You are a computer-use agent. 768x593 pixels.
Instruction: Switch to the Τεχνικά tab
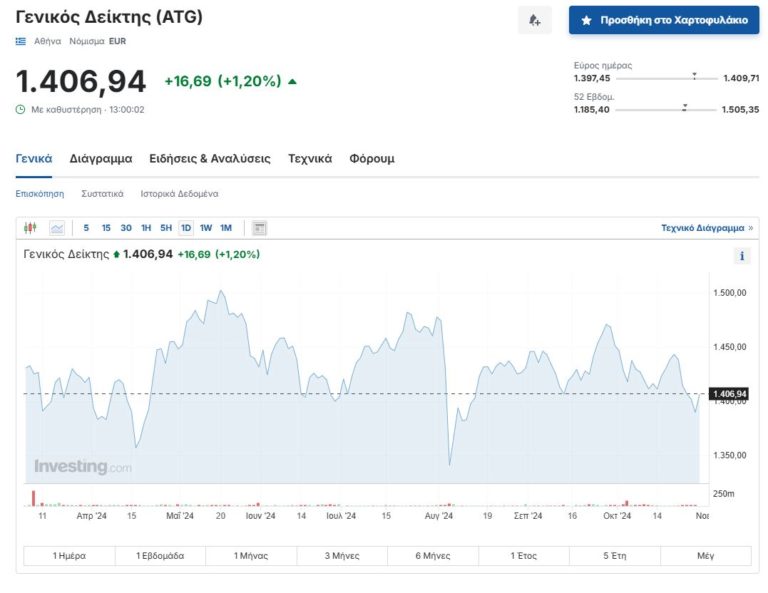(310, 158)
